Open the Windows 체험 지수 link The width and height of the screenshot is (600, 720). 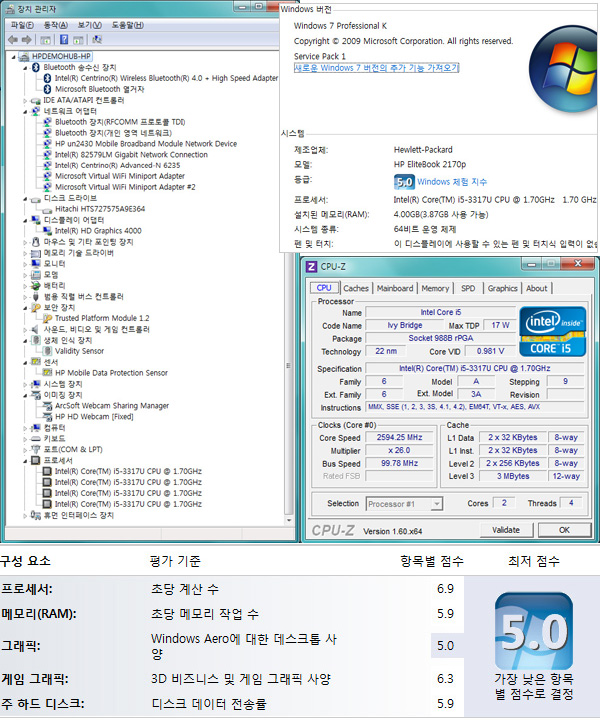452,182
